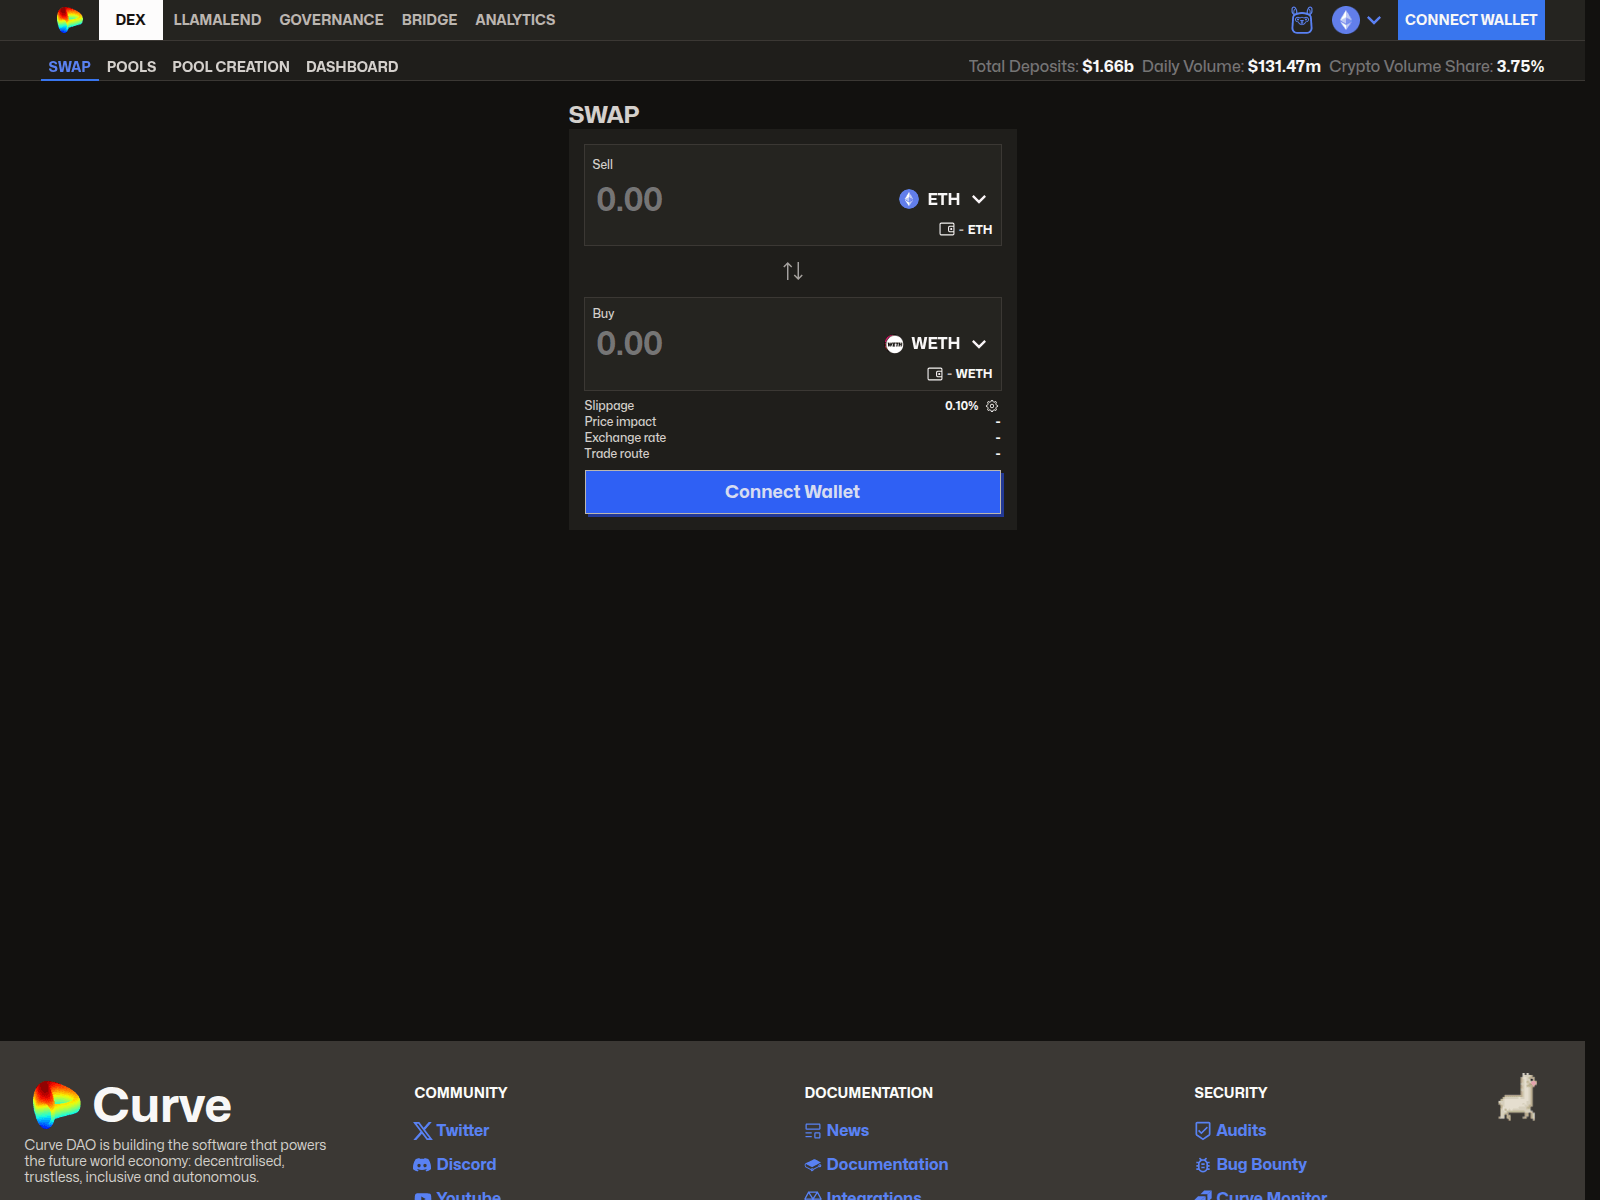Screen dimensions: 1600x1200
Task: Open the ETH sell token dropdown
Action: [943, 199]
